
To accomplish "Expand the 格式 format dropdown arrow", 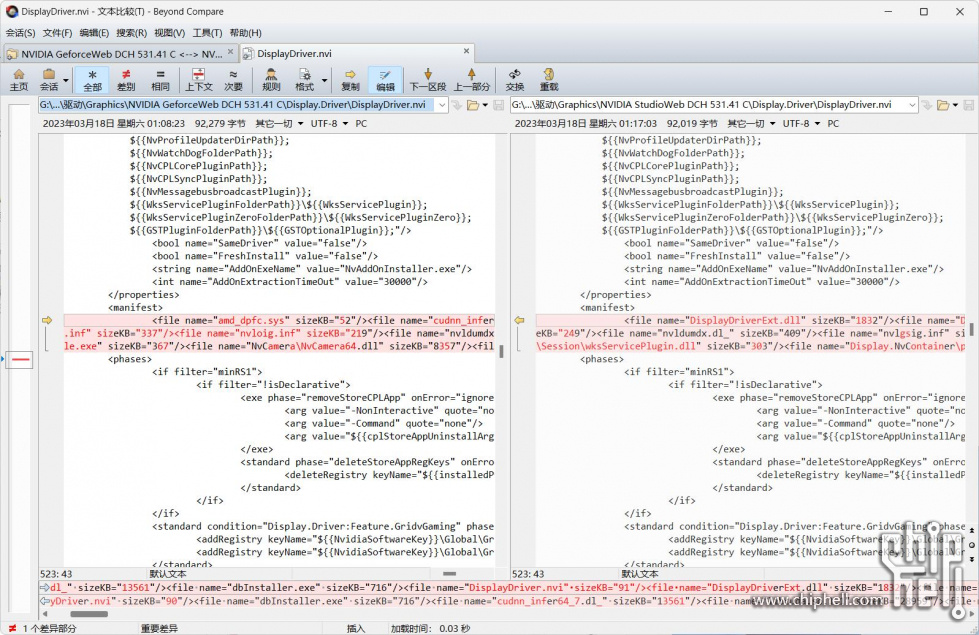I will click(x=324, y=81).
